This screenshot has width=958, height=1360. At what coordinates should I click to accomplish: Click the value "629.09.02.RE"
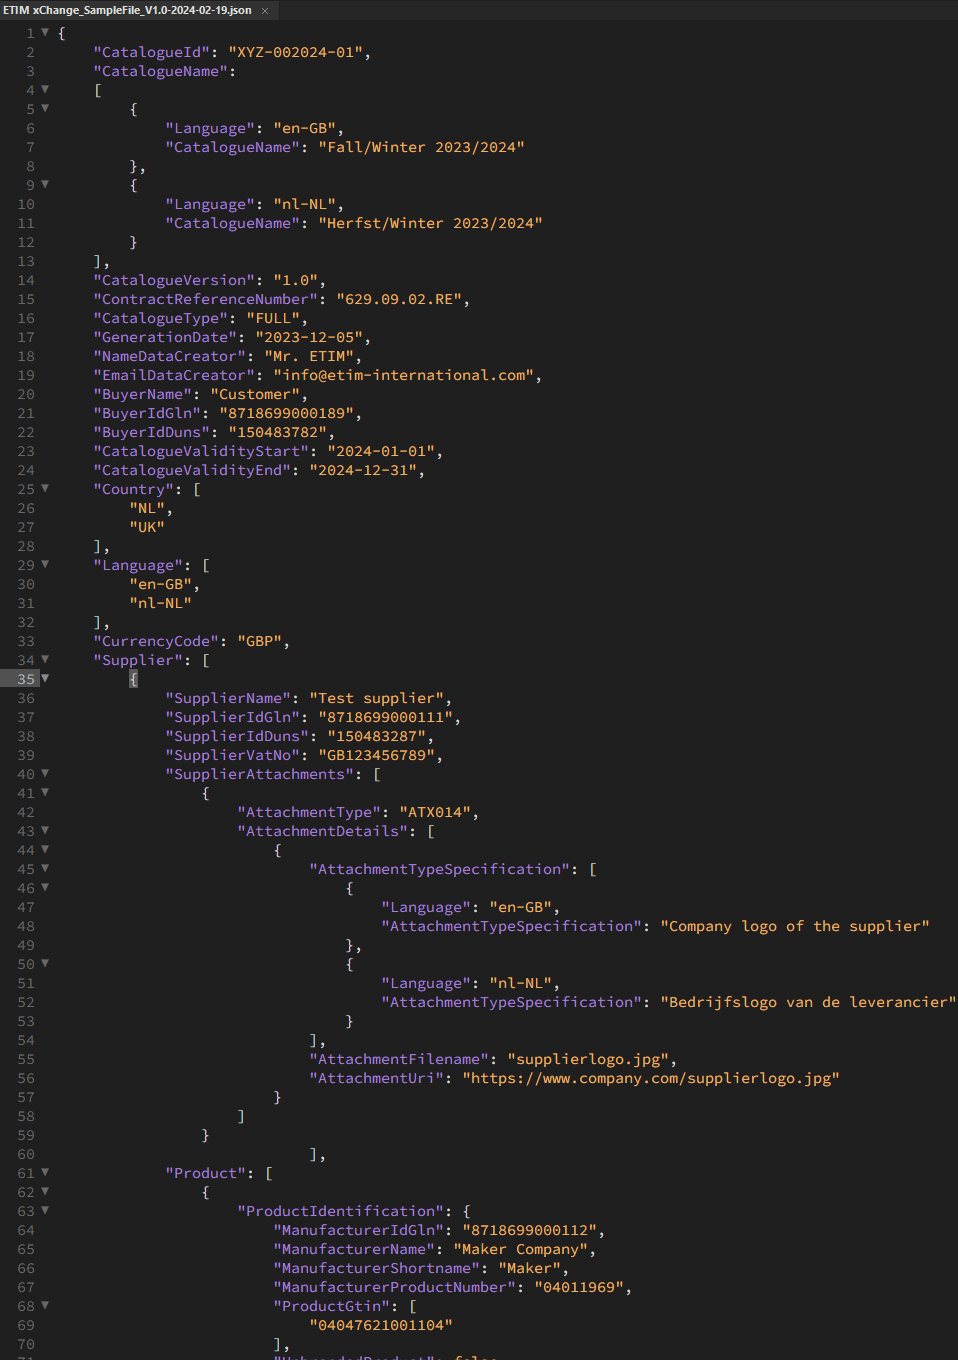pos(399,299)
